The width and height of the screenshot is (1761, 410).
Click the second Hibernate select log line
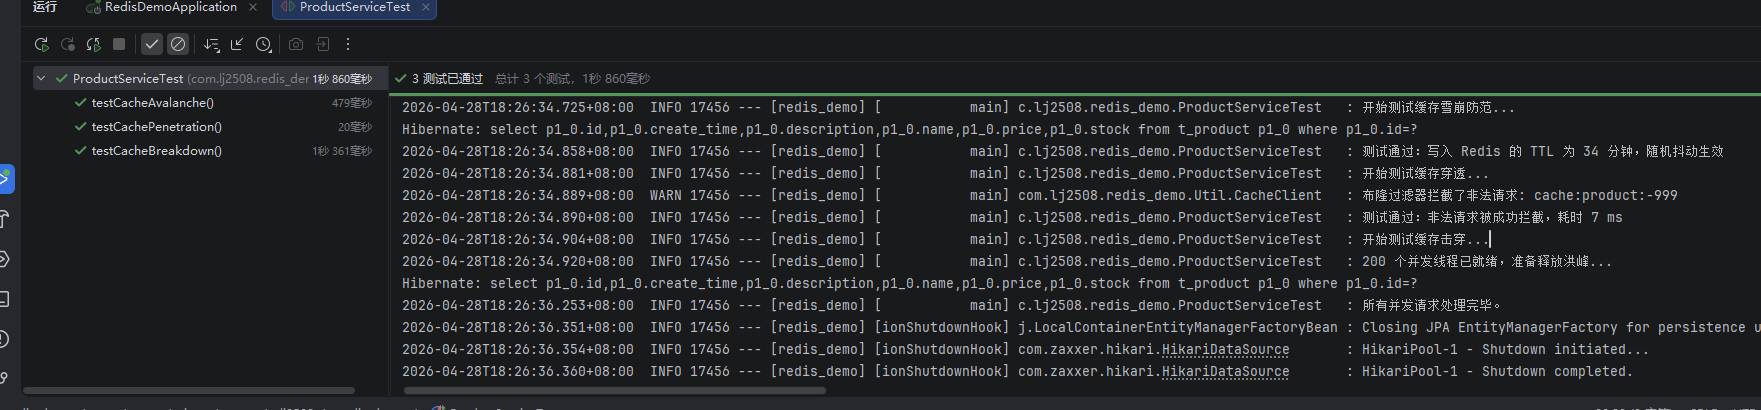pyautogui.click(x=909, y=284)
